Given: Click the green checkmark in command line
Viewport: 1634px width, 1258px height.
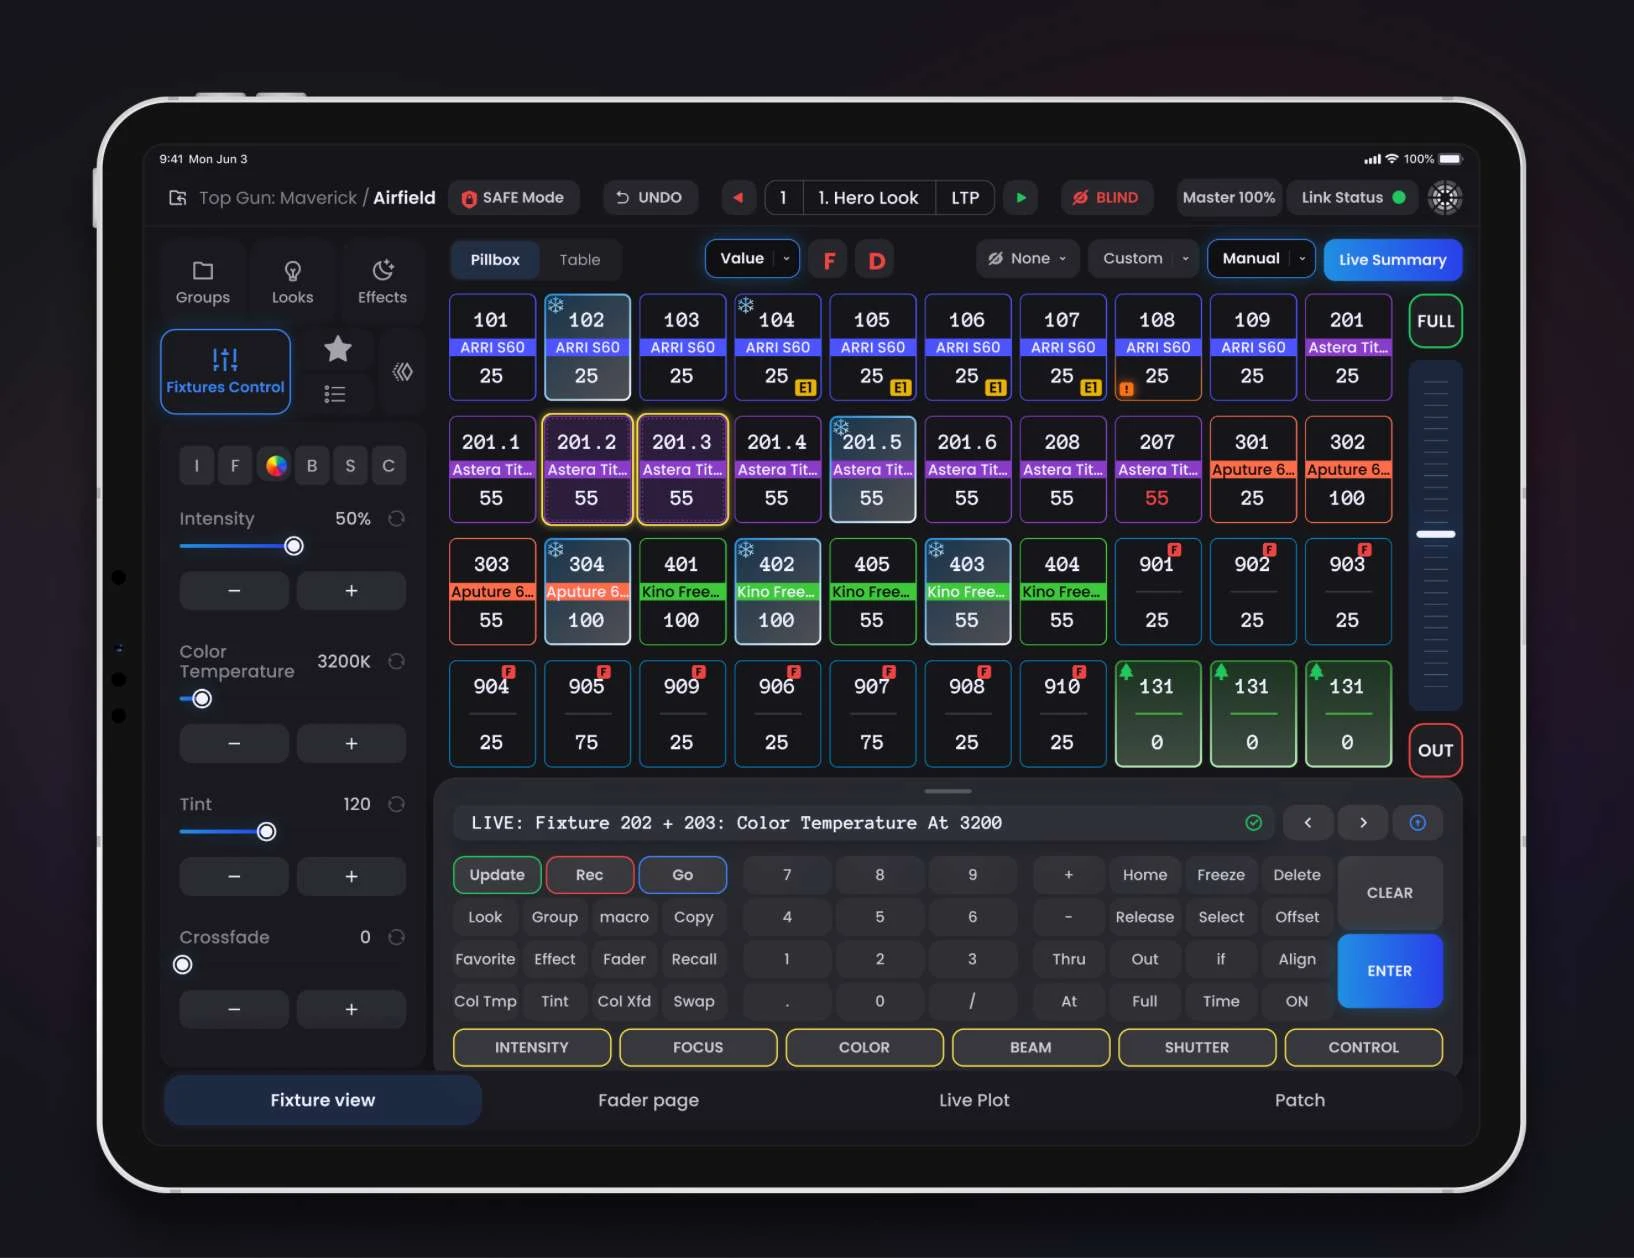Looking at the screenshot, I should point(1253,823).
